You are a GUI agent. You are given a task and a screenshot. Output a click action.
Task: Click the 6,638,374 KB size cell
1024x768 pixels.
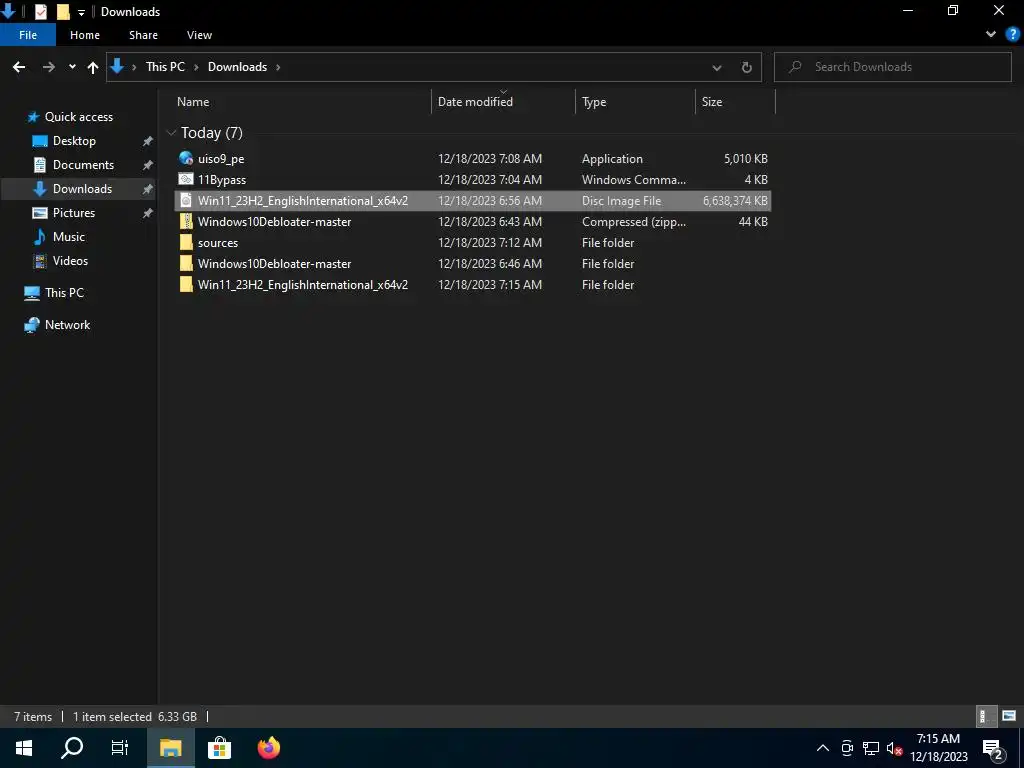click(735, 200)
